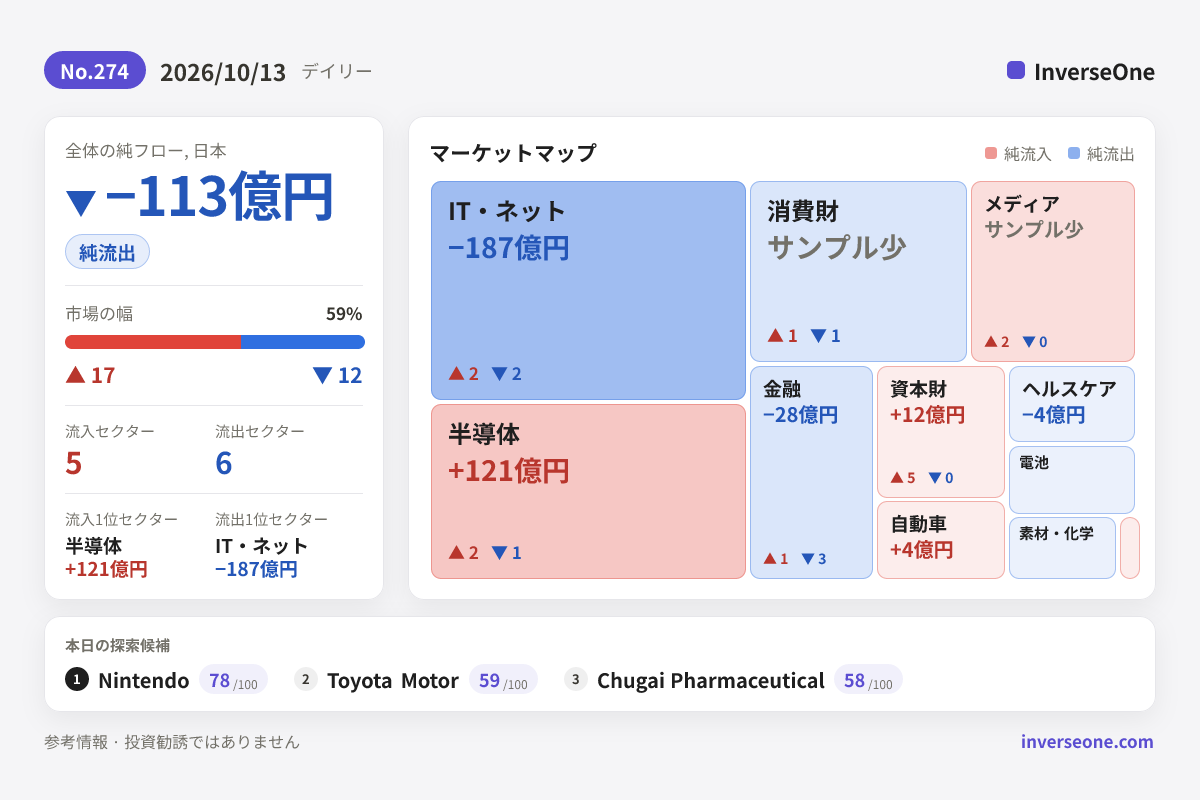Select the 消費財 market map tile
This screenshot has width=1200, height=800.
click(858, 271)
